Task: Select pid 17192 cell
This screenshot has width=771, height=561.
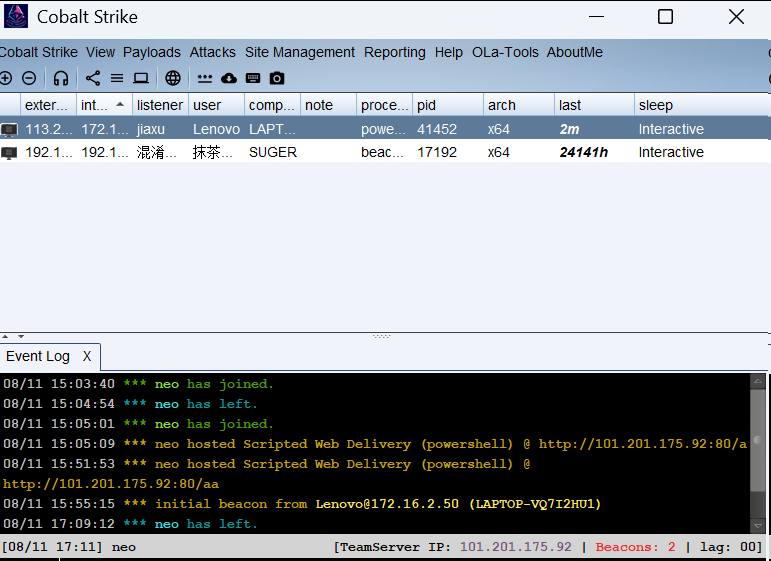Action: 448,152
